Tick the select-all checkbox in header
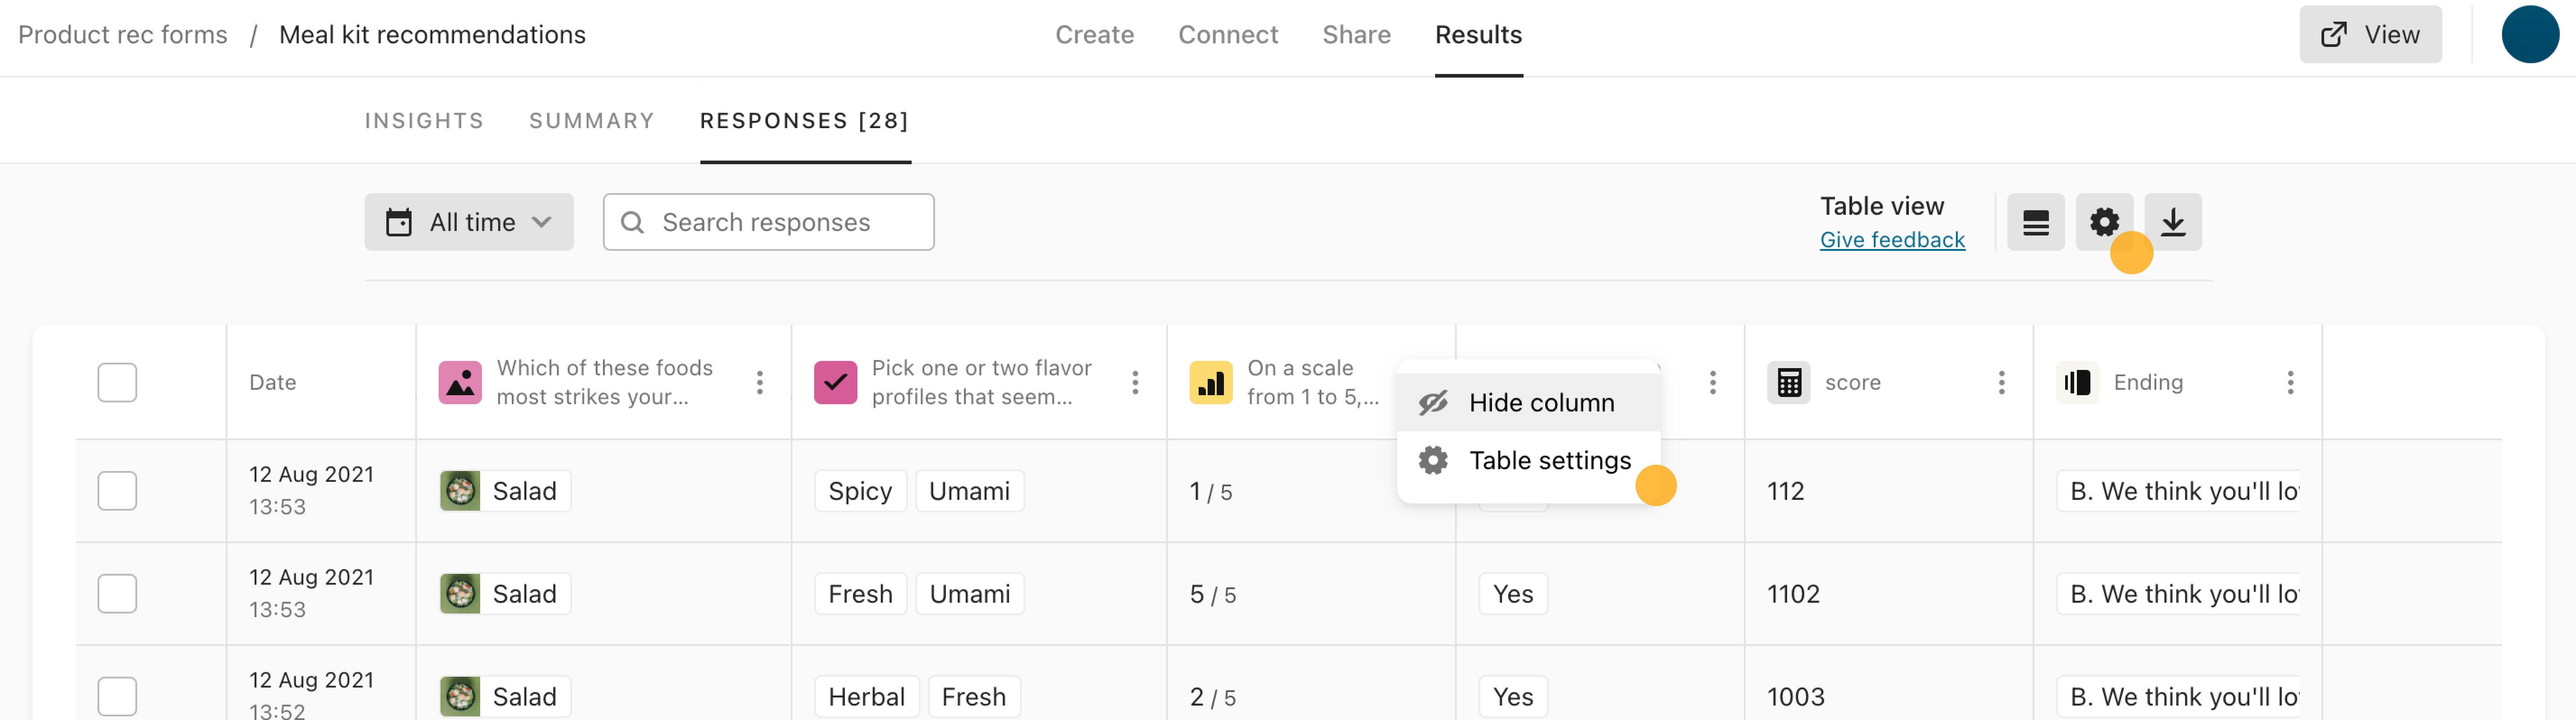 [x=117, y=383]
